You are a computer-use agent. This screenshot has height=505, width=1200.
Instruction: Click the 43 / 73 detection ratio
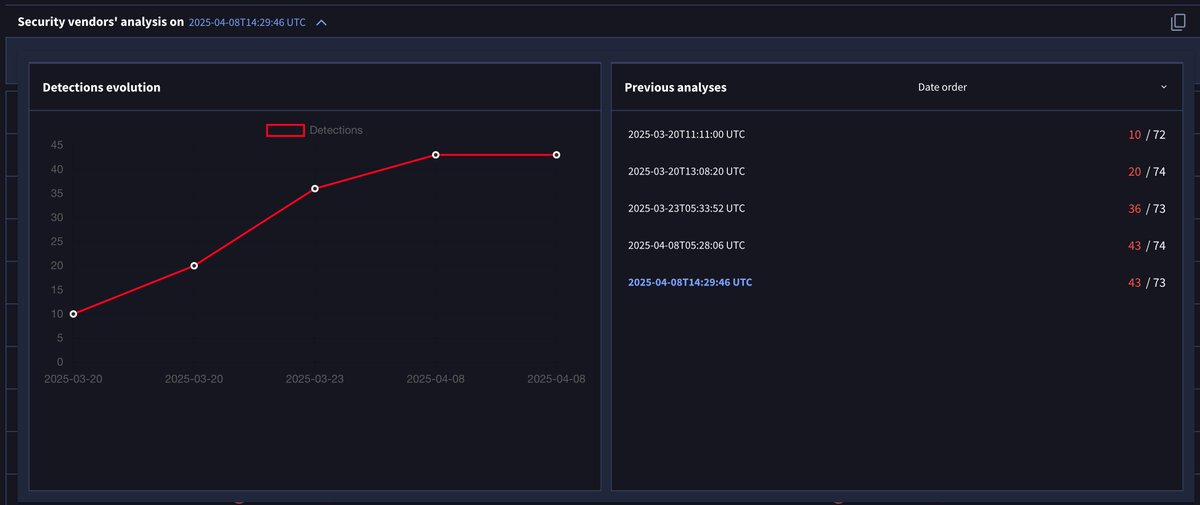[1147, 282]
